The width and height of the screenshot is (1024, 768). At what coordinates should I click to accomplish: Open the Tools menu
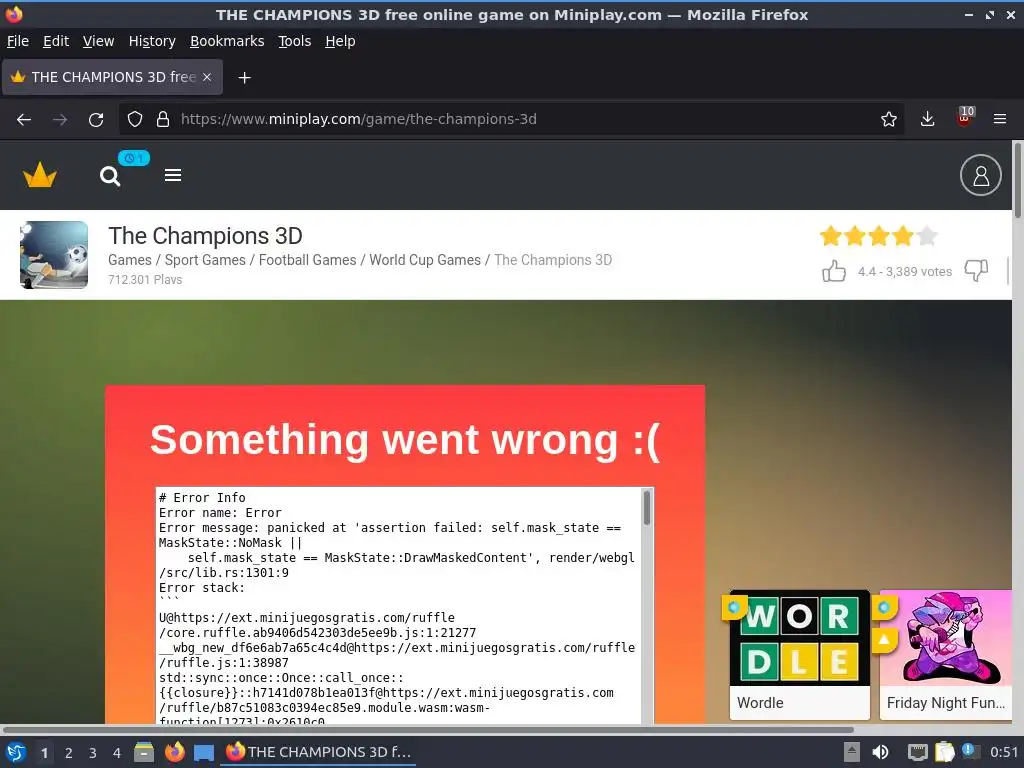(295, 41)
